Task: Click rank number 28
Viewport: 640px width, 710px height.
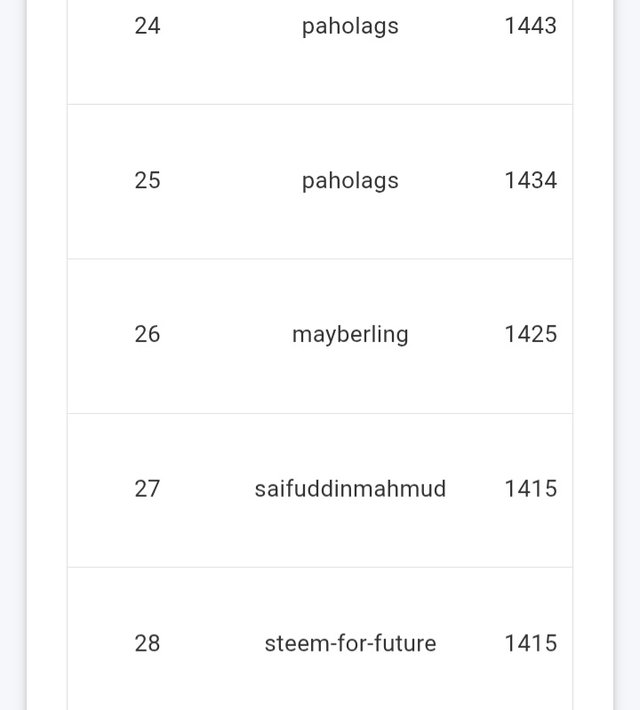Action: (147, 643)
